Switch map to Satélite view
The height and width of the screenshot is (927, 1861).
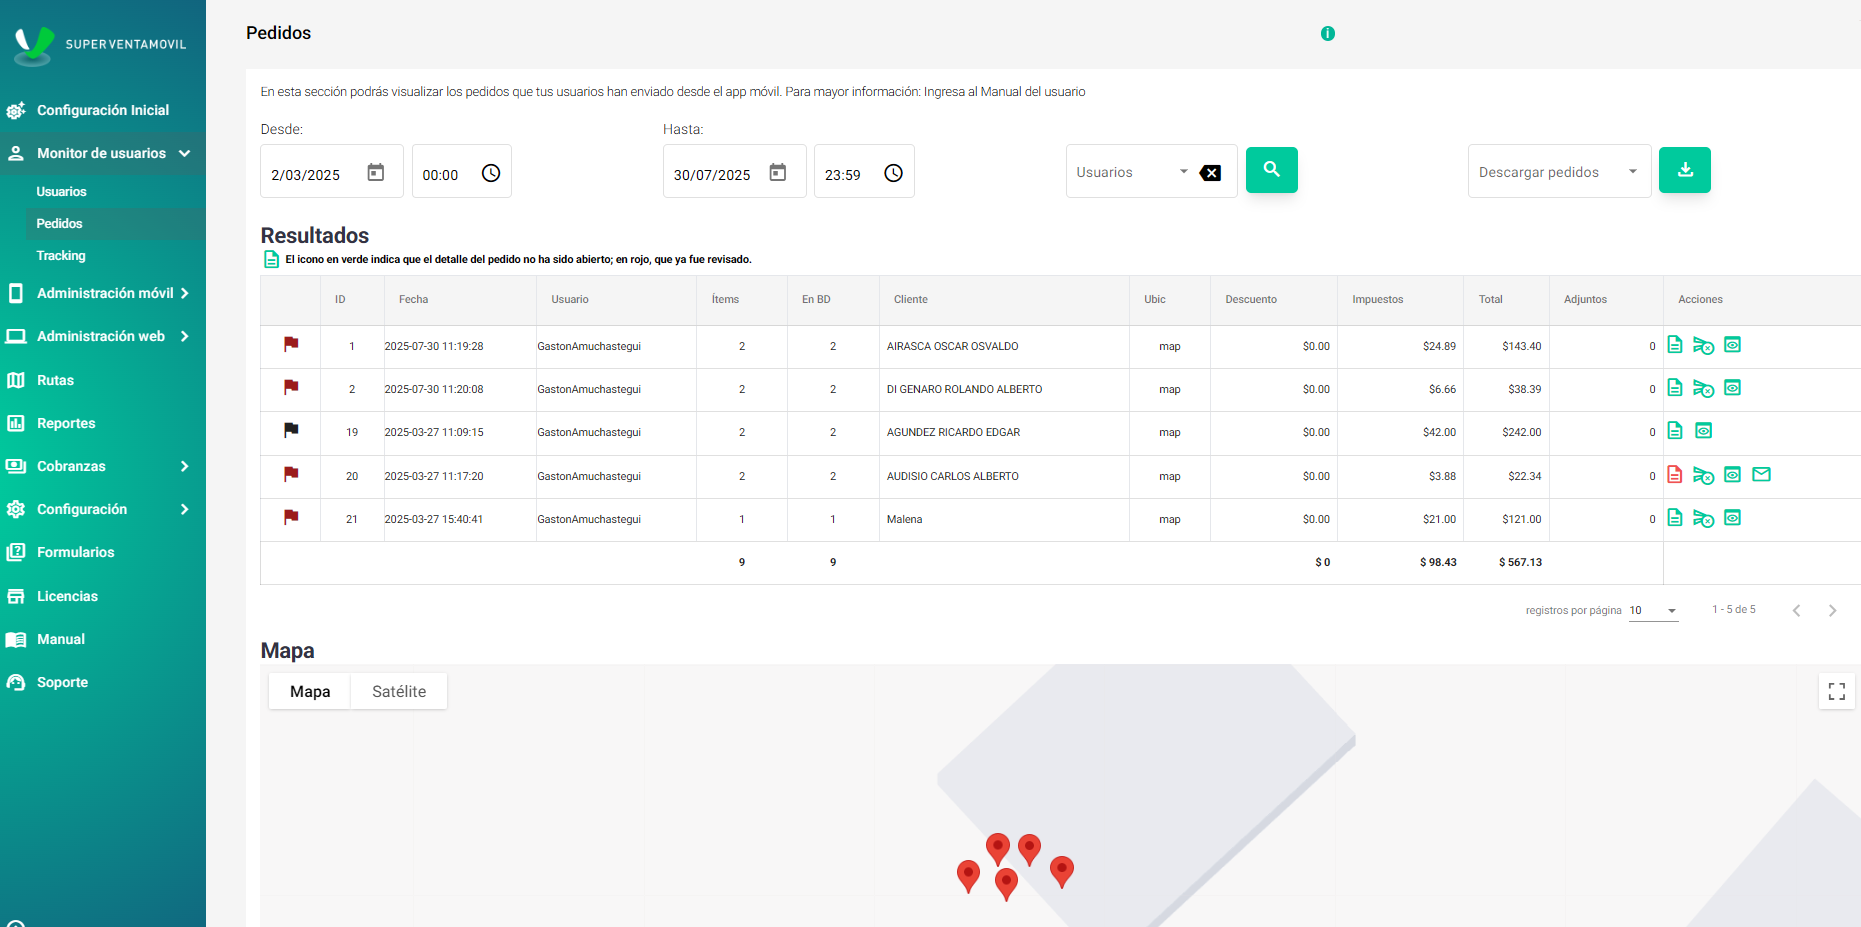[x=399, y=691]
